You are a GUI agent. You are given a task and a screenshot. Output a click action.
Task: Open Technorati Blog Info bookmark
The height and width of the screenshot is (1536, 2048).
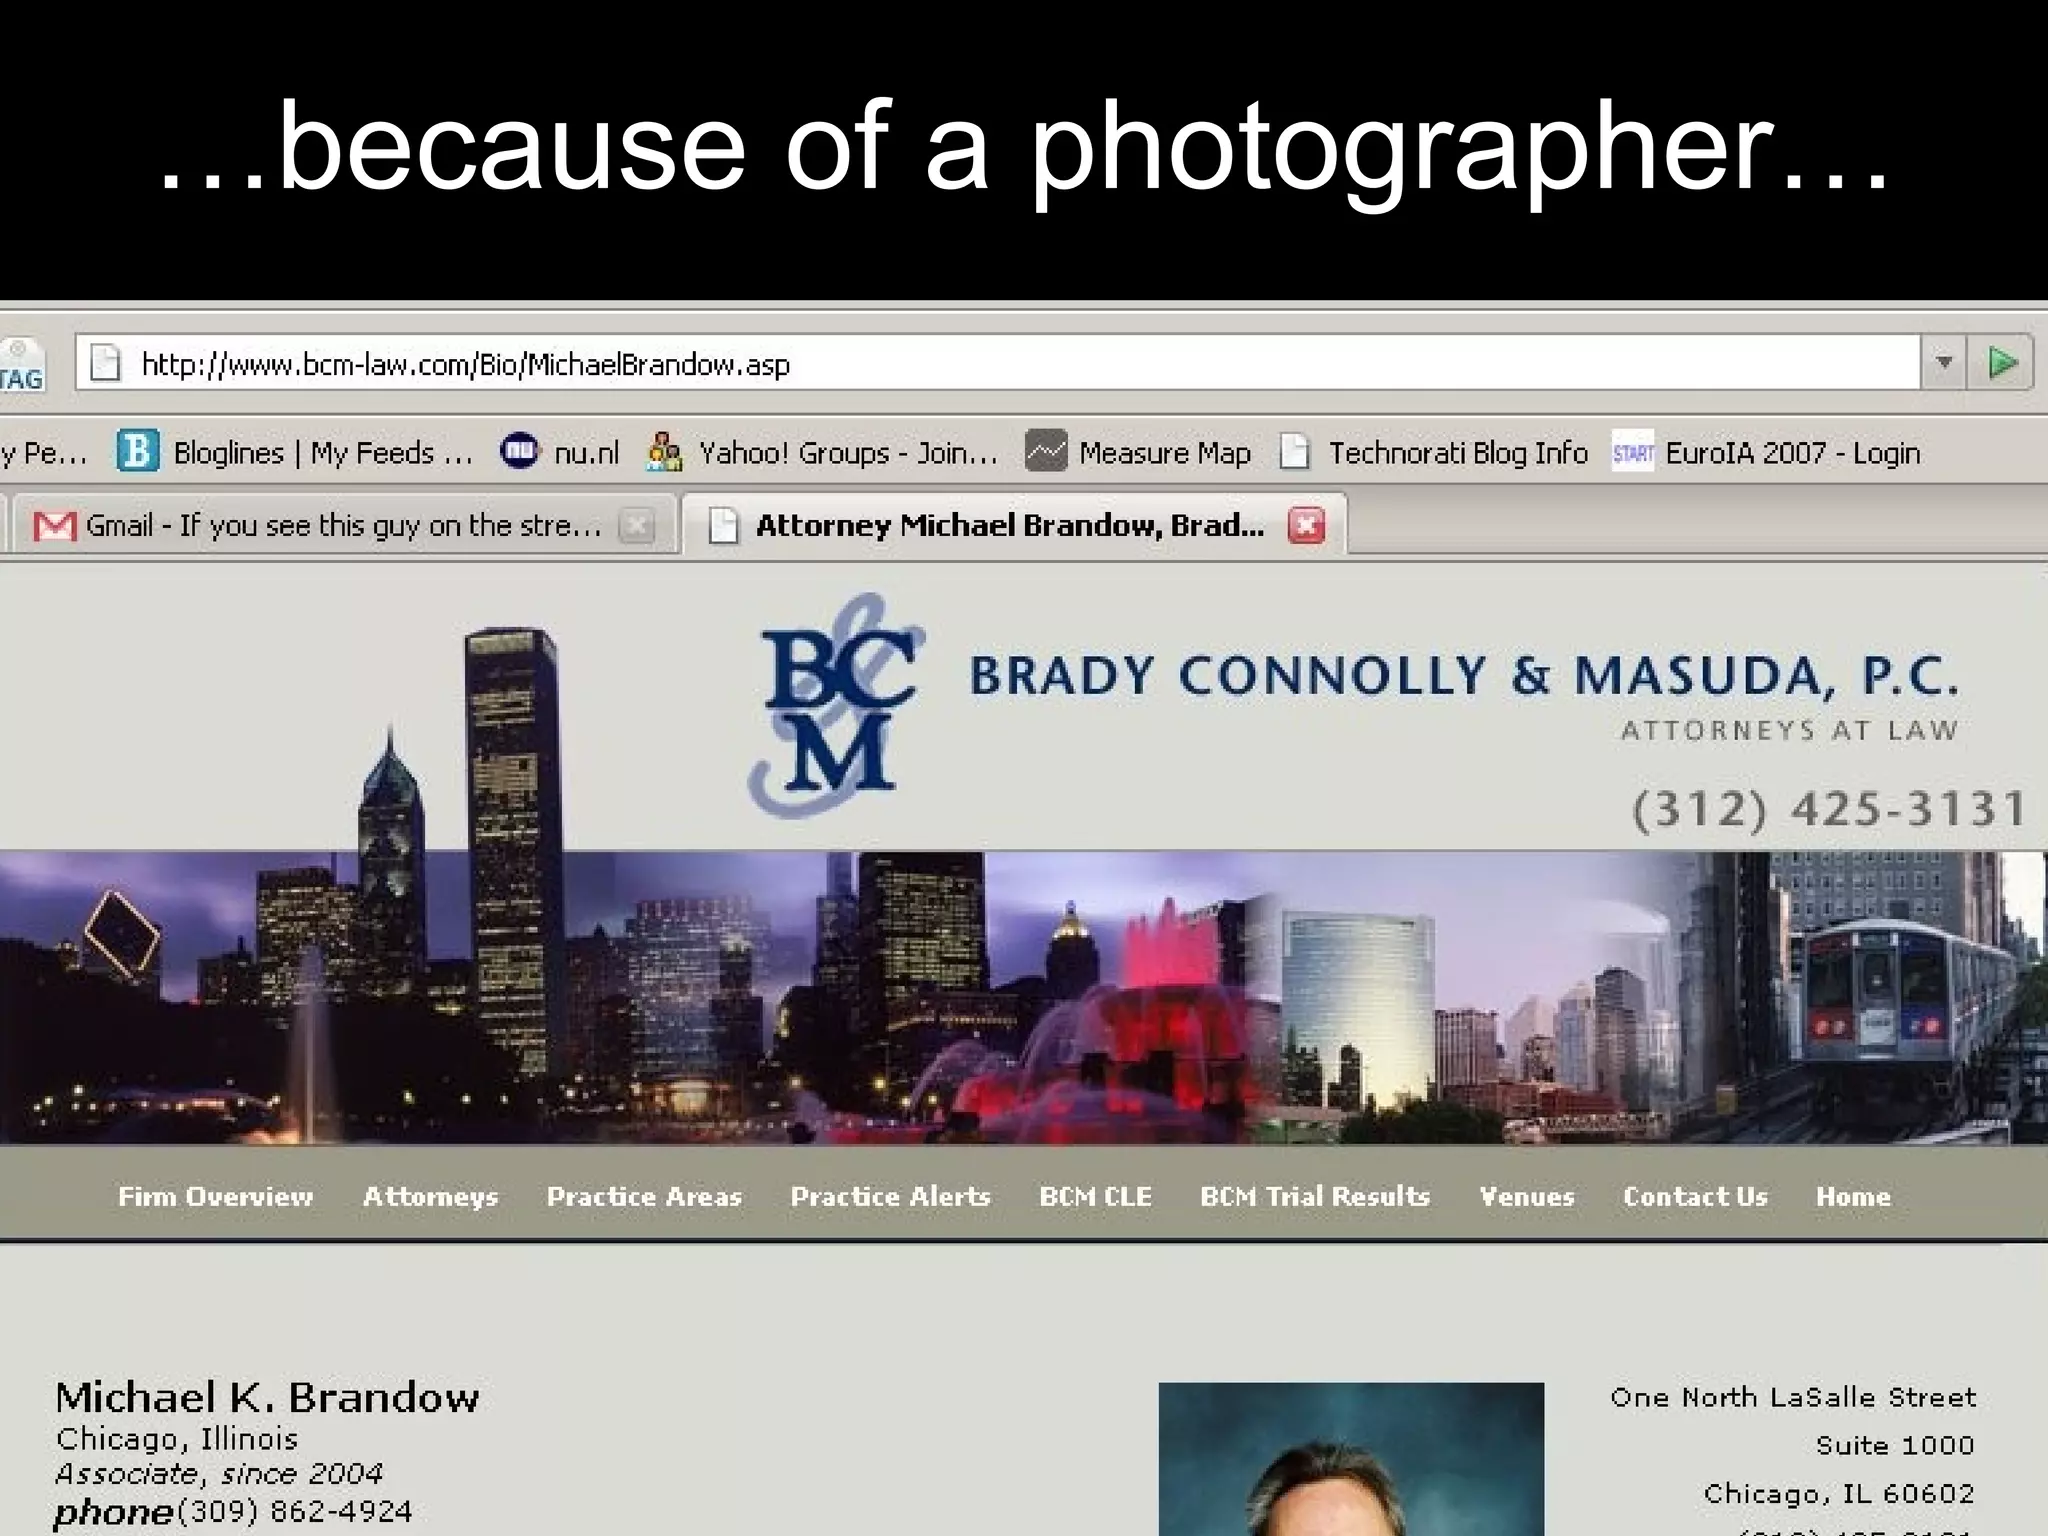(1434, 452)
